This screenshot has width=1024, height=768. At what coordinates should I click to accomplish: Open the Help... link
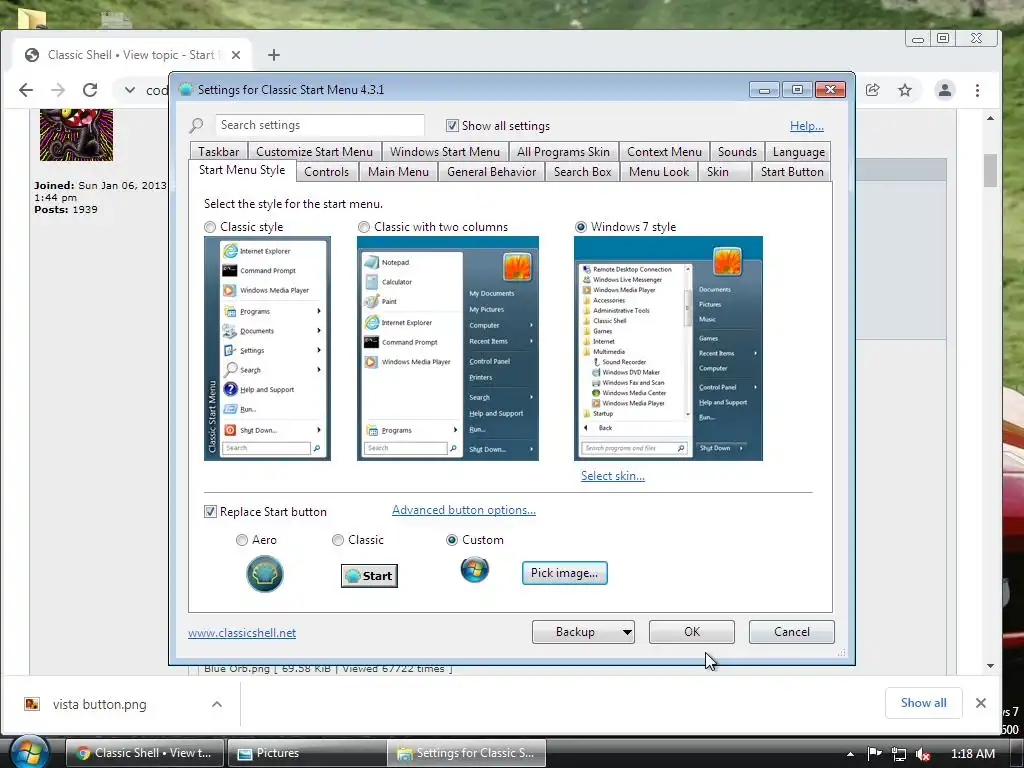coord(807,126)
